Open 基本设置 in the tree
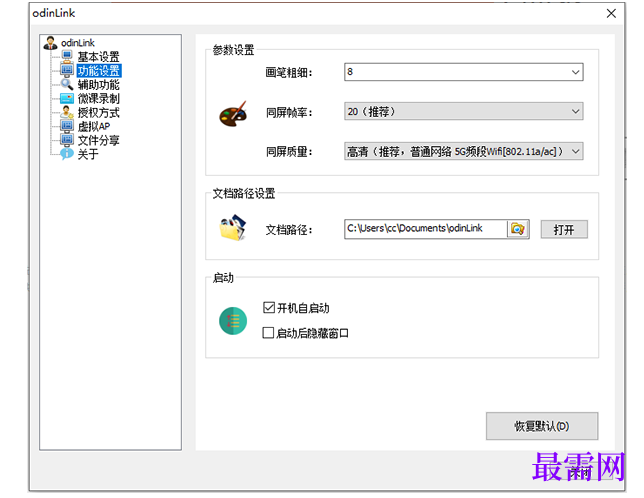Image resolution: width=644 pixels, height=498 pixels. click(99, 57)
